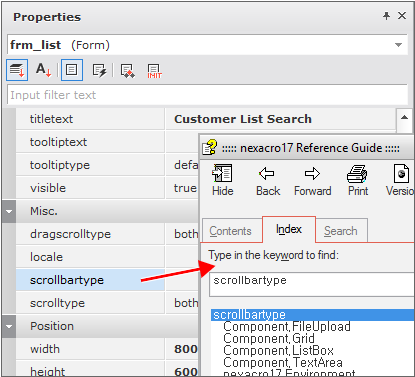
Task: Toggle categorized sort view icon
Action: click(17, 70)
